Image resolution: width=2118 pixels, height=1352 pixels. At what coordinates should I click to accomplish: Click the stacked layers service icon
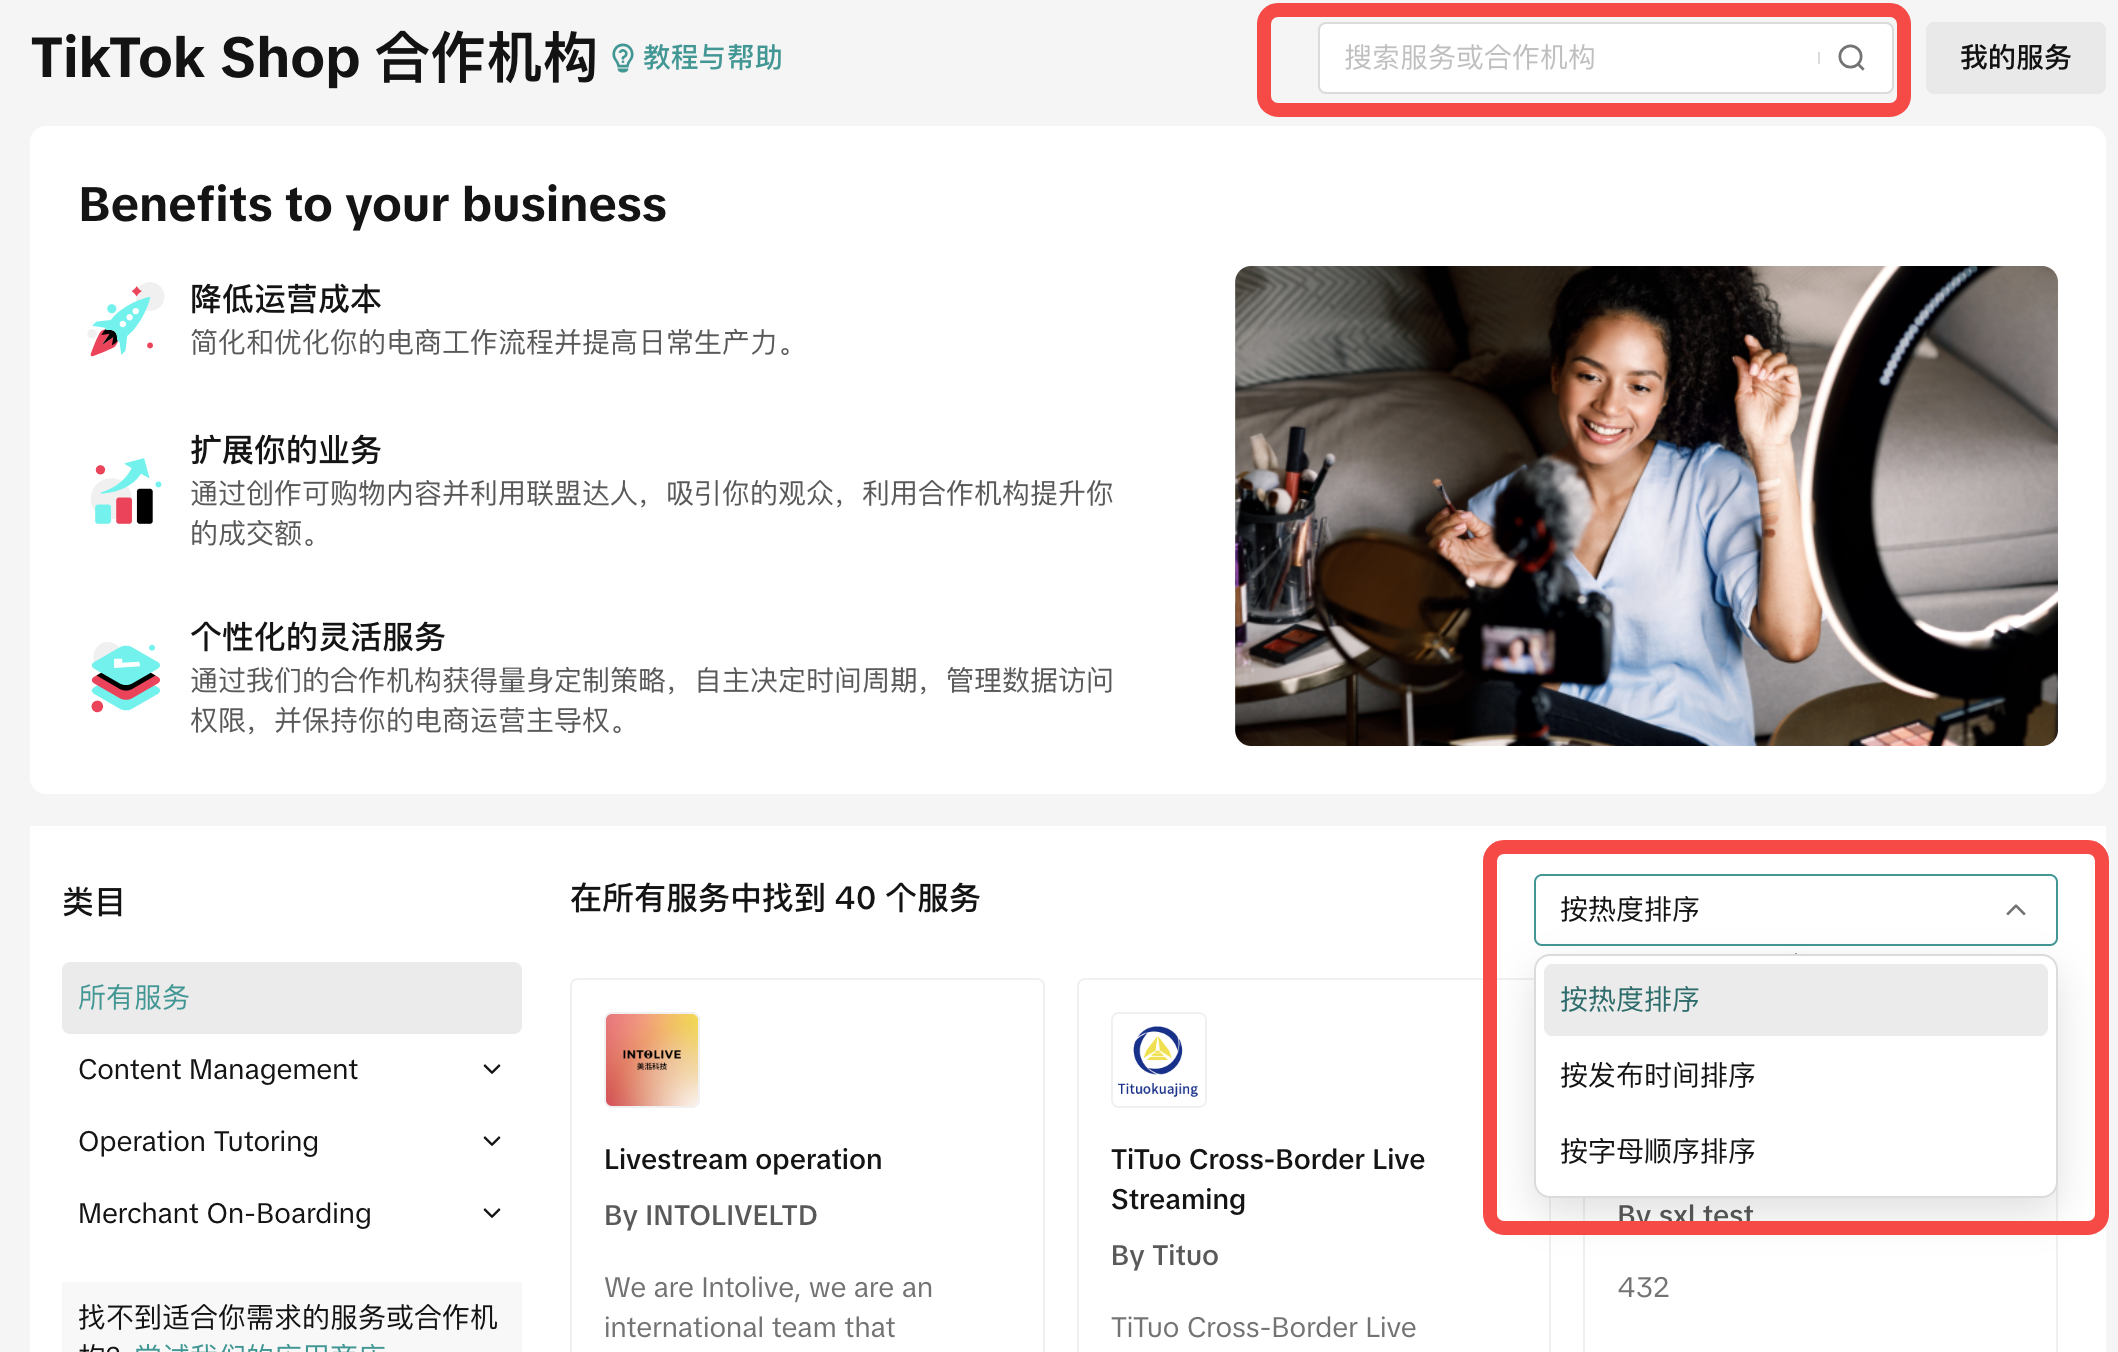tap(125, 677)
